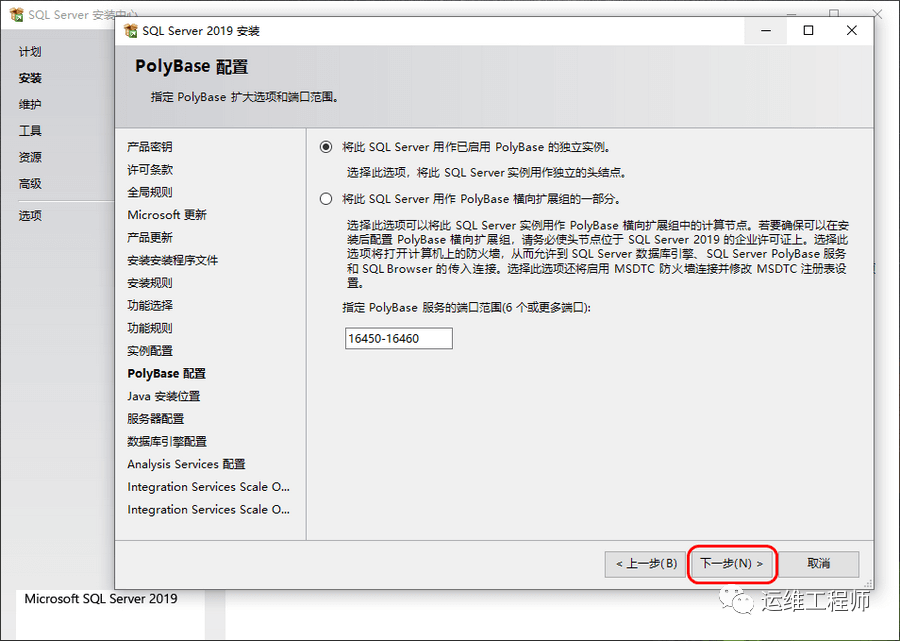Select standalone PolyBase instance radio option
Image resolution: width=900 pixels, height=641 pixels.
[x=326, y=147]
